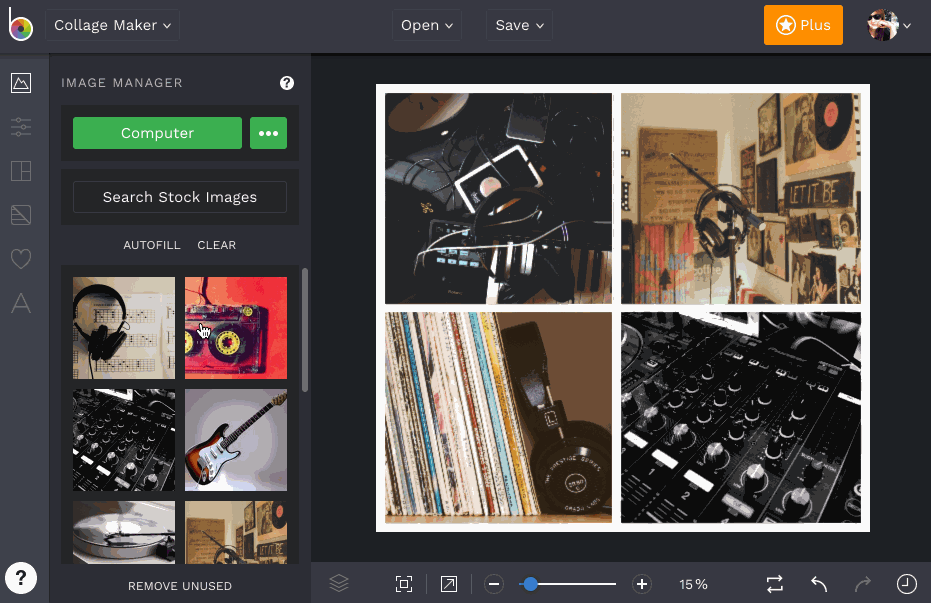The width and height of the screenshot is (931, 603).
Task: Select the black mixer knobs thumbnail
Action: tap(124, 440)
